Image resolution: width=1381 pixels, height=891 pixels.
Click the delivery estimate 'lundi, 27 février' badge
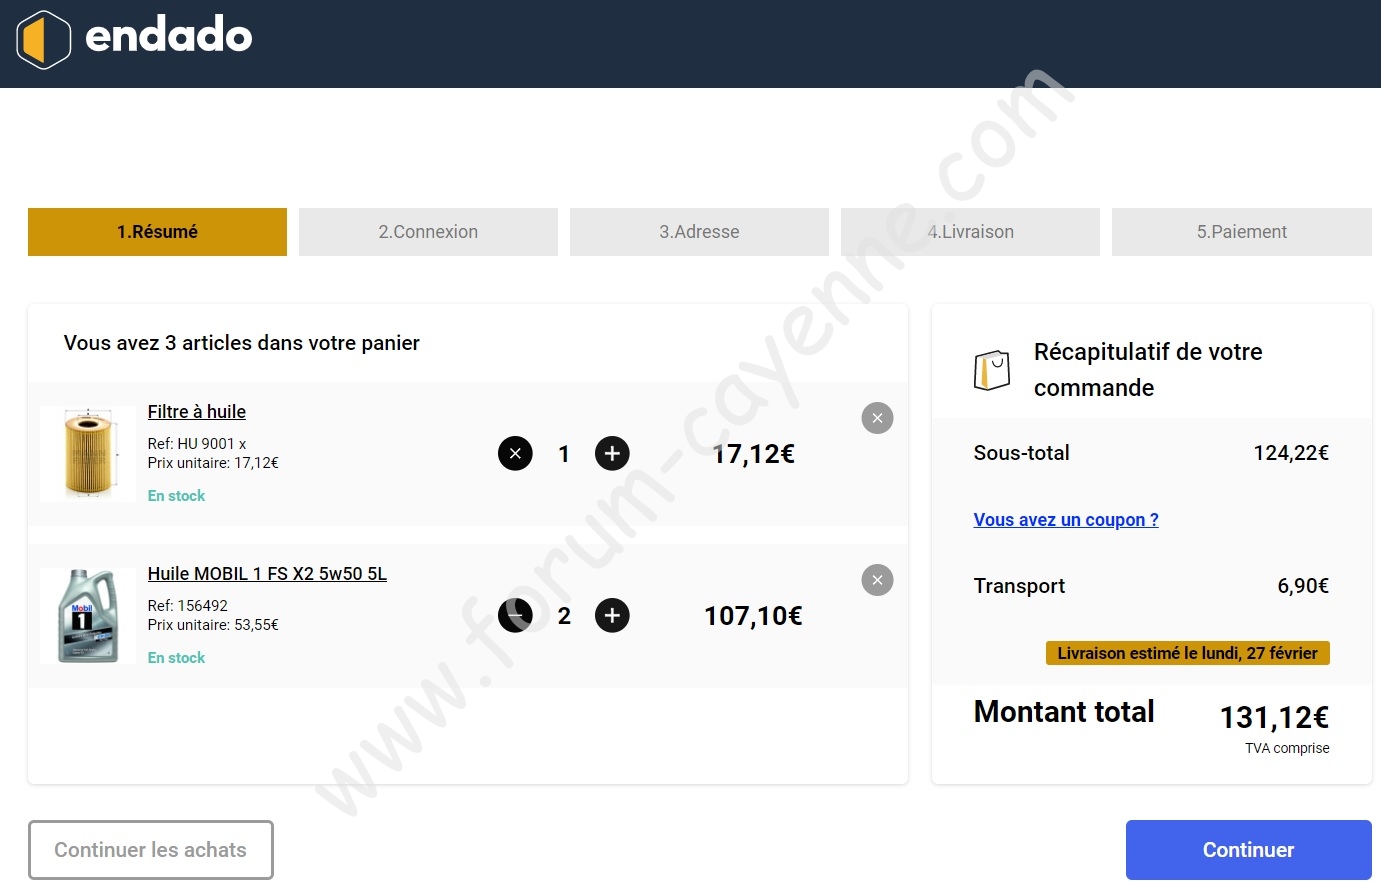(1188, 653)
